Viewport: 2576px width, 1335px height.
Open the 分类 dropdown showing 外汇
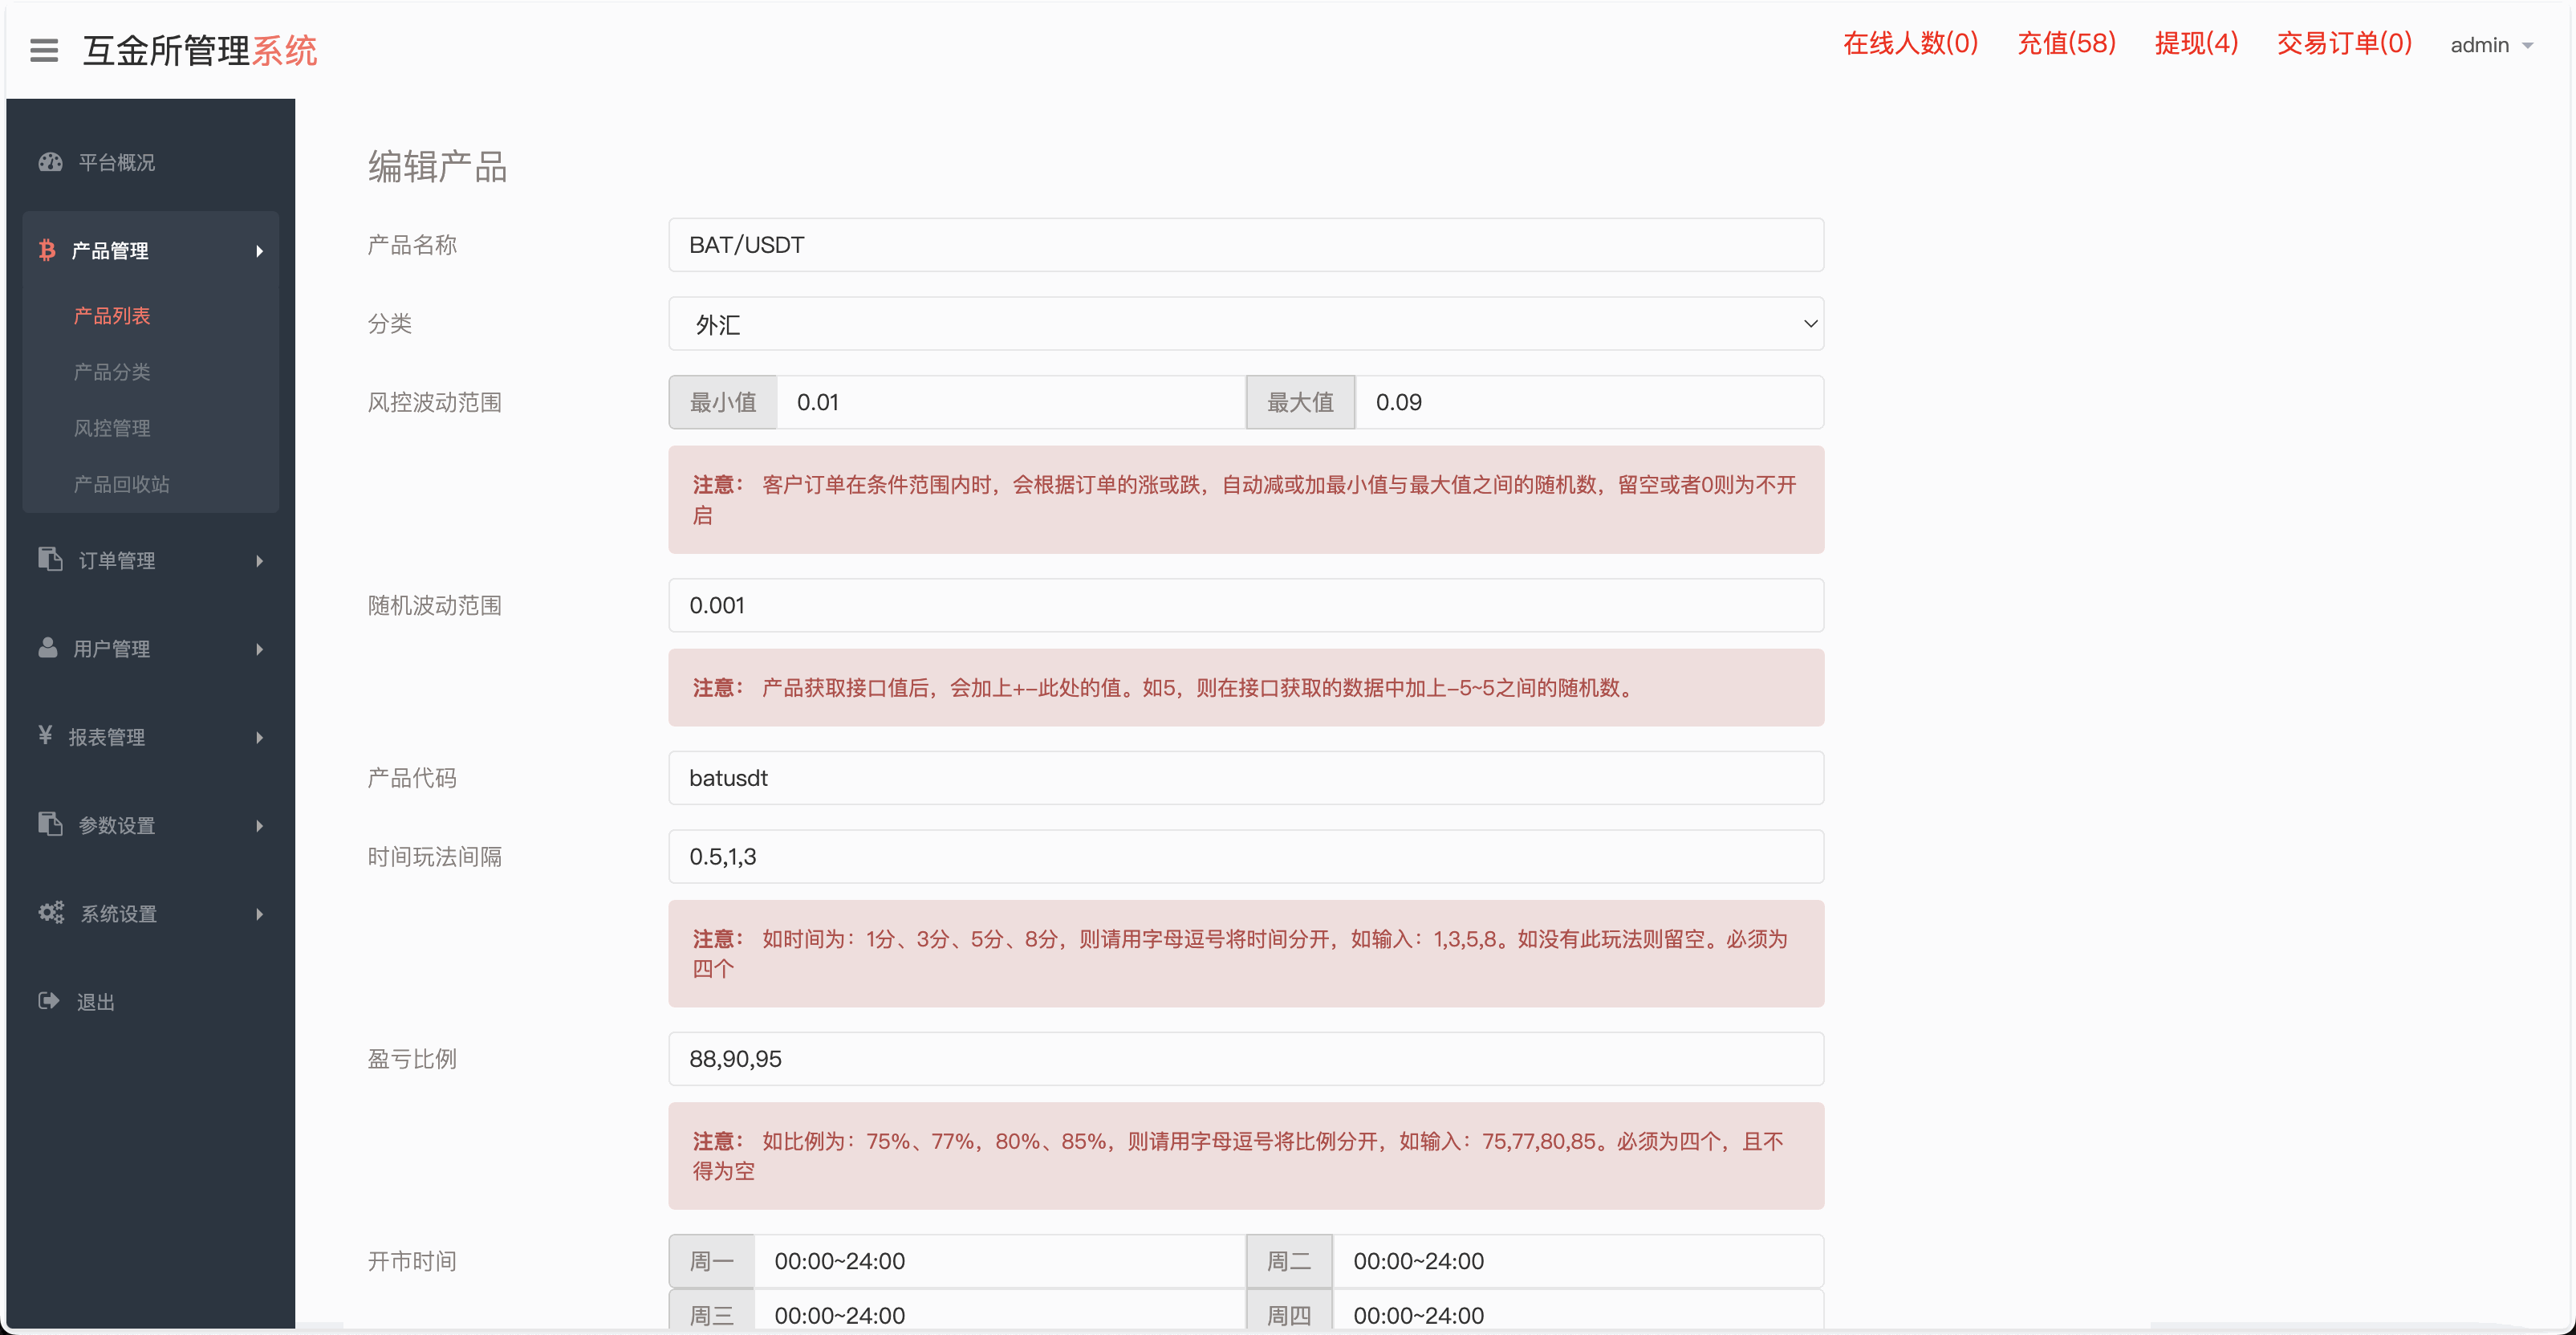1245,323
